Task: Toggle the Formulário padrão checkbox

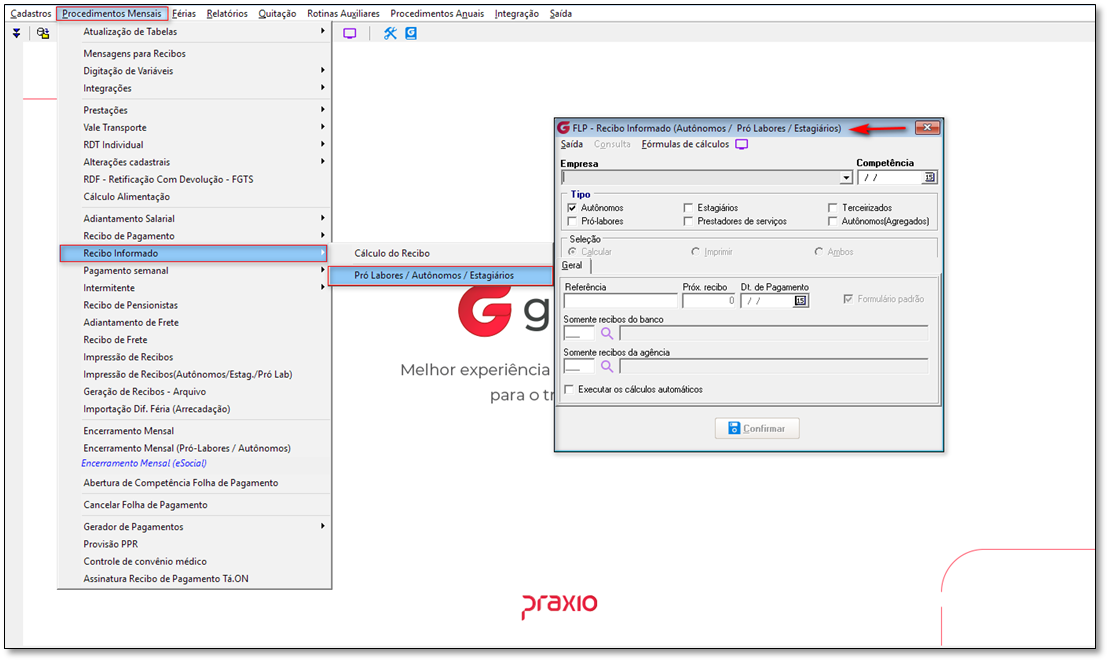Action: point(848,299)
